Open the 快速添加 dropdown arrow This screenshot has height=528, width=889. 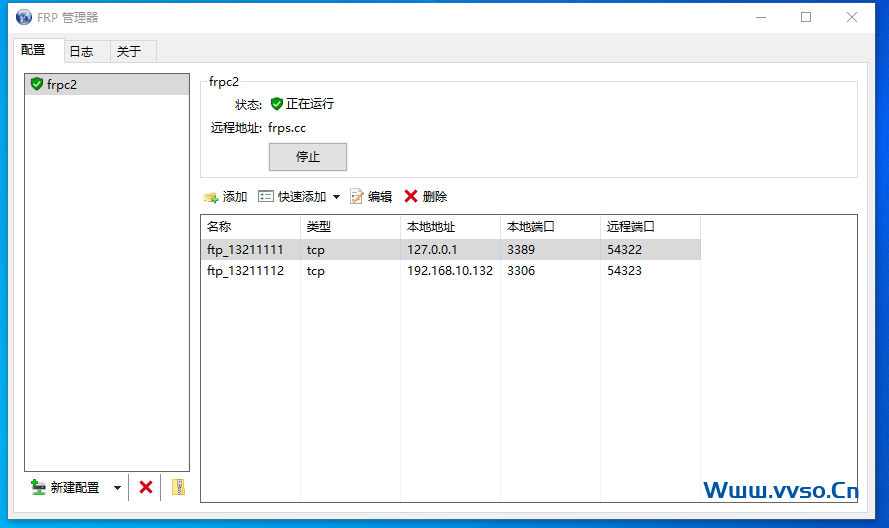336,197
